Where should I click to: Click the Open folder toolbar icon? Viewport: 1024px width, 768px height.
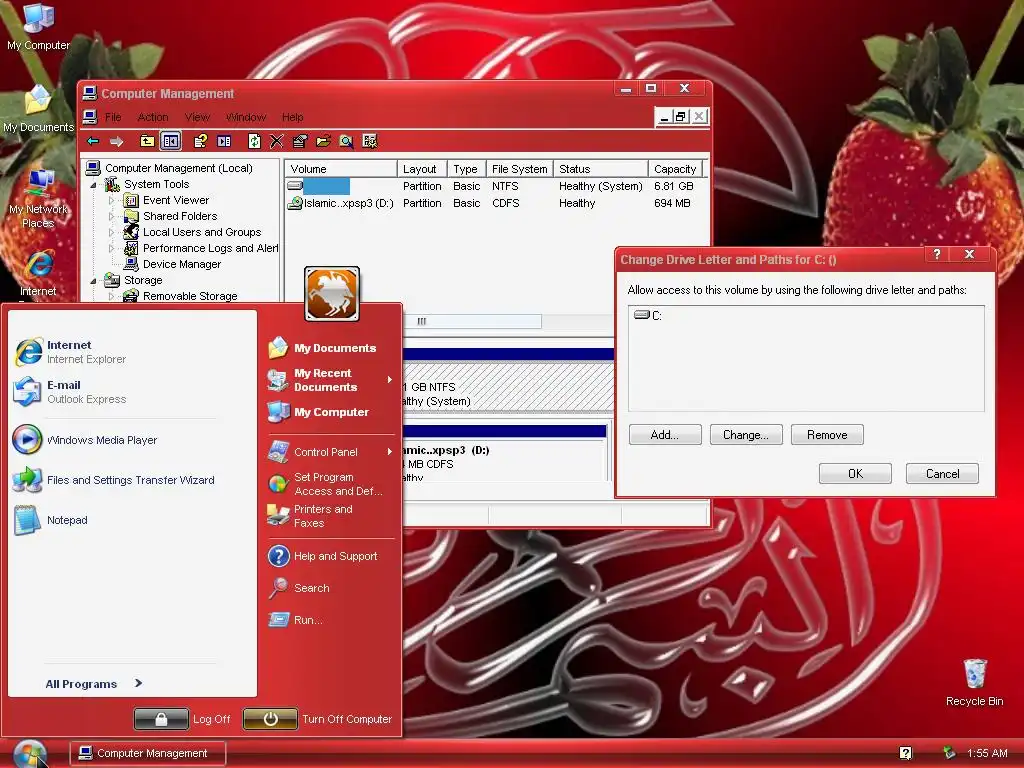tap(323, 141)
